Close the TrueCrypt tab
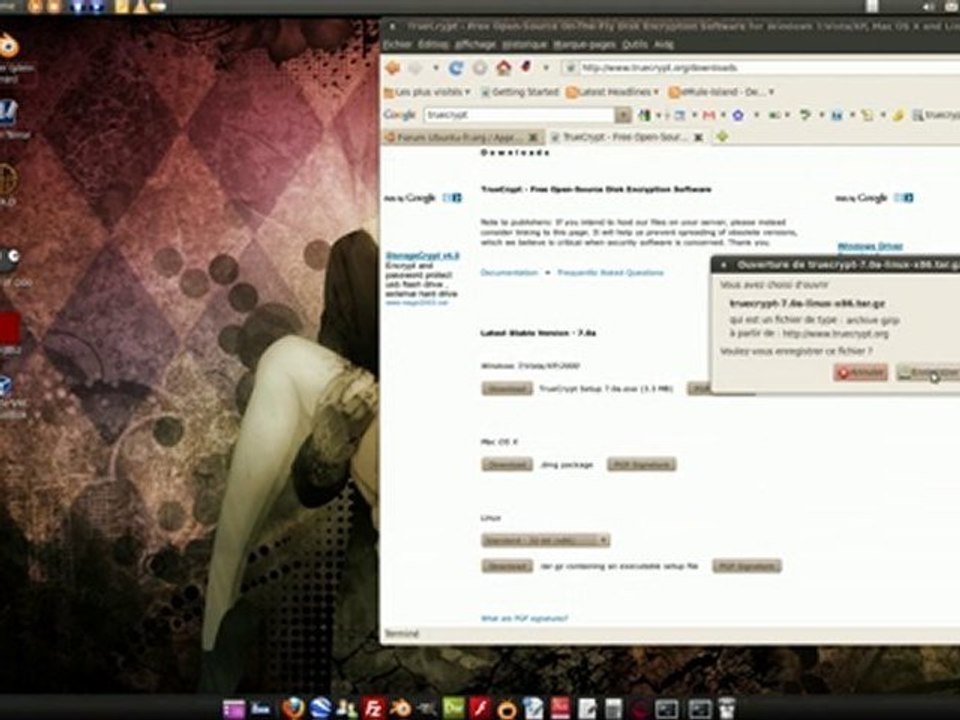Screen dimensions: 960x720 (x=698, y=137)
